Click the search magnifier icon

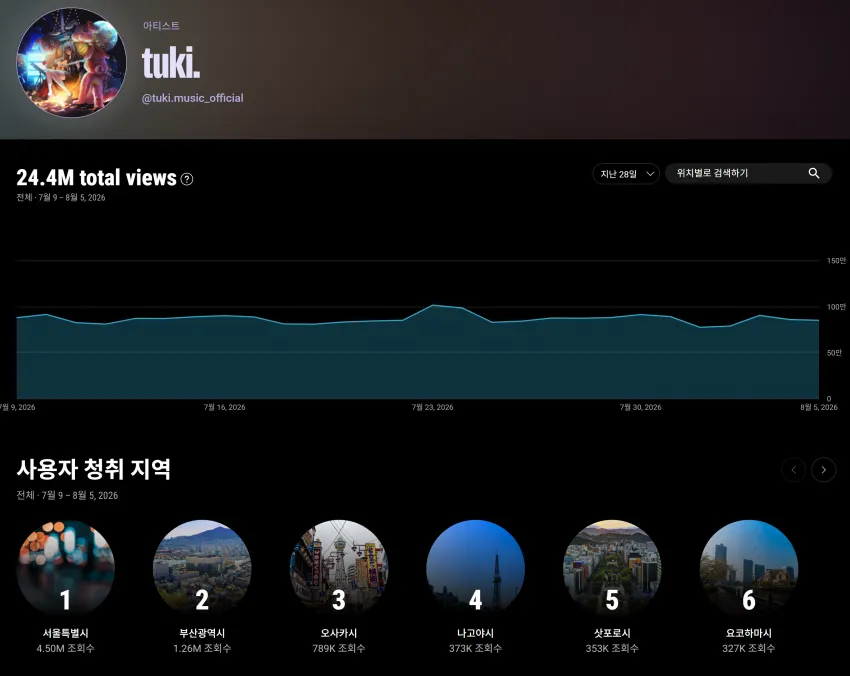click(814, 173)
